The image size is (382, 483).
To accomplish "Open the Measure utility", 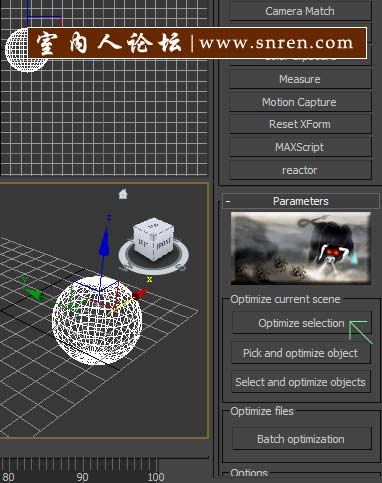I will 300,79.
